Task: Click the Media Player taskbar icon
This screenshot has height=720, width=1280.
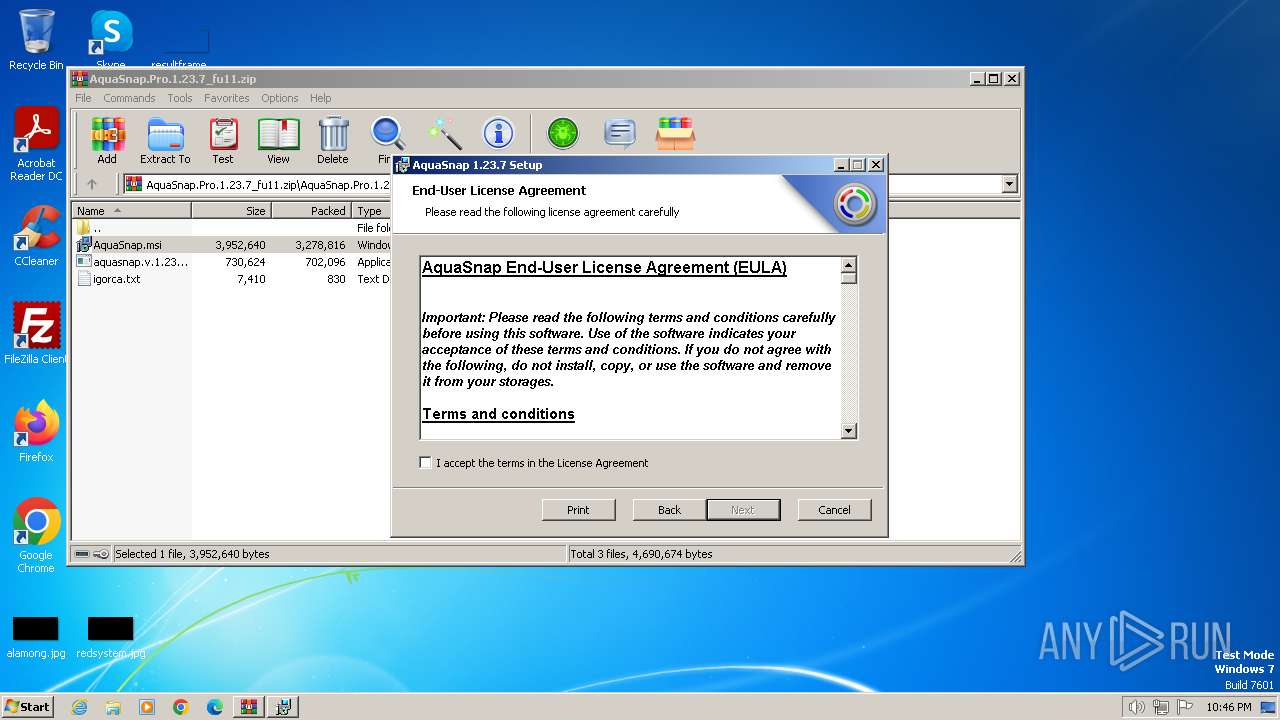Action: click(147, 707)
